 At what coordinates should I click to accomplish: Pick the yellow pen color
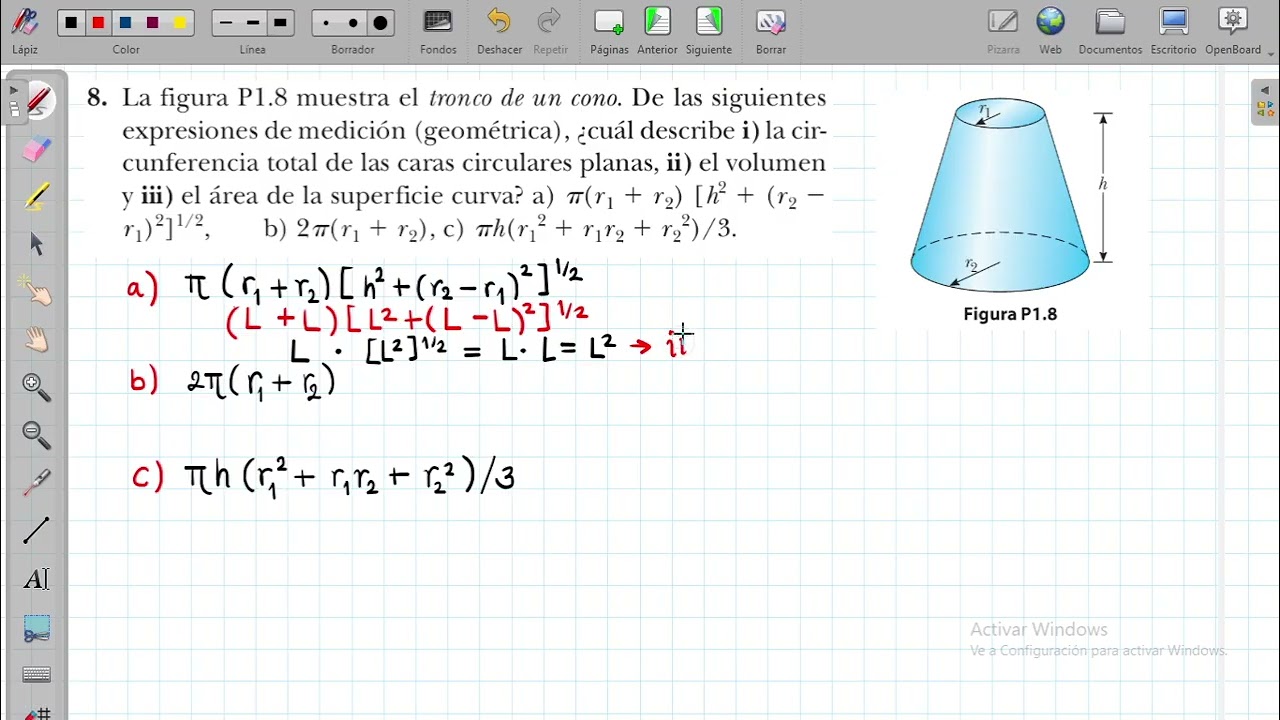coord(179,23)
